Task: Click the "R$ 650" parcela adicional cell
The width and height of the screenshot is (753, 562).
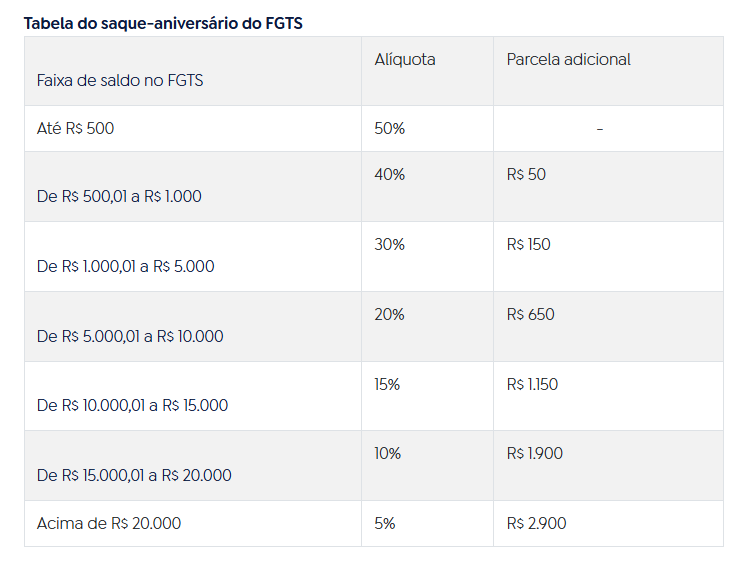Action: pyautogui.click(x=530, y=315)
